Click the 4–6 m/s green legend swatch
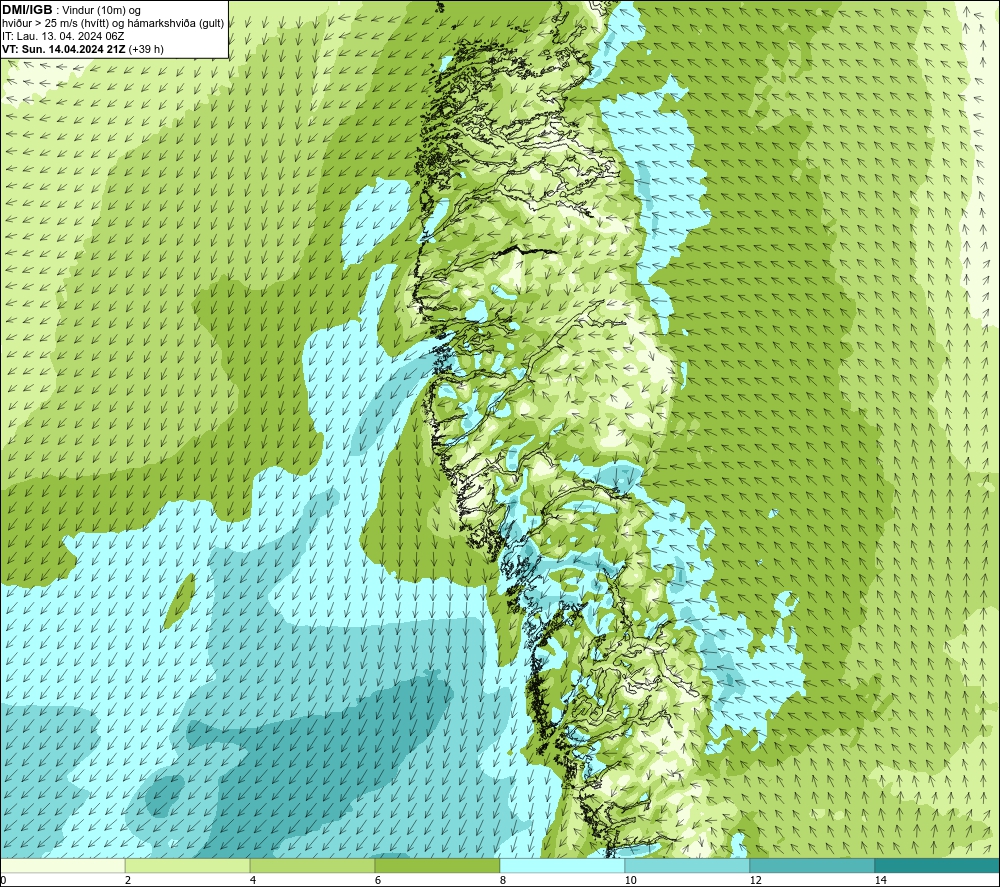The image size is (1000, 887). click(x=312, y=865)
